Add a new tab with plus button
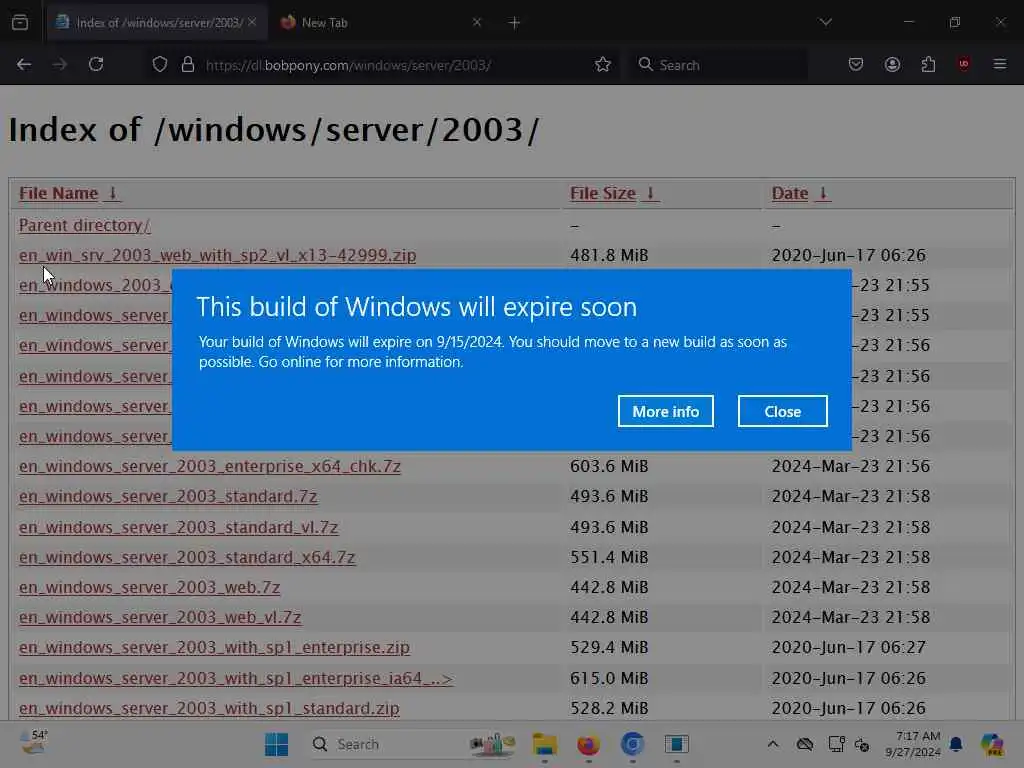 (515, 23)
